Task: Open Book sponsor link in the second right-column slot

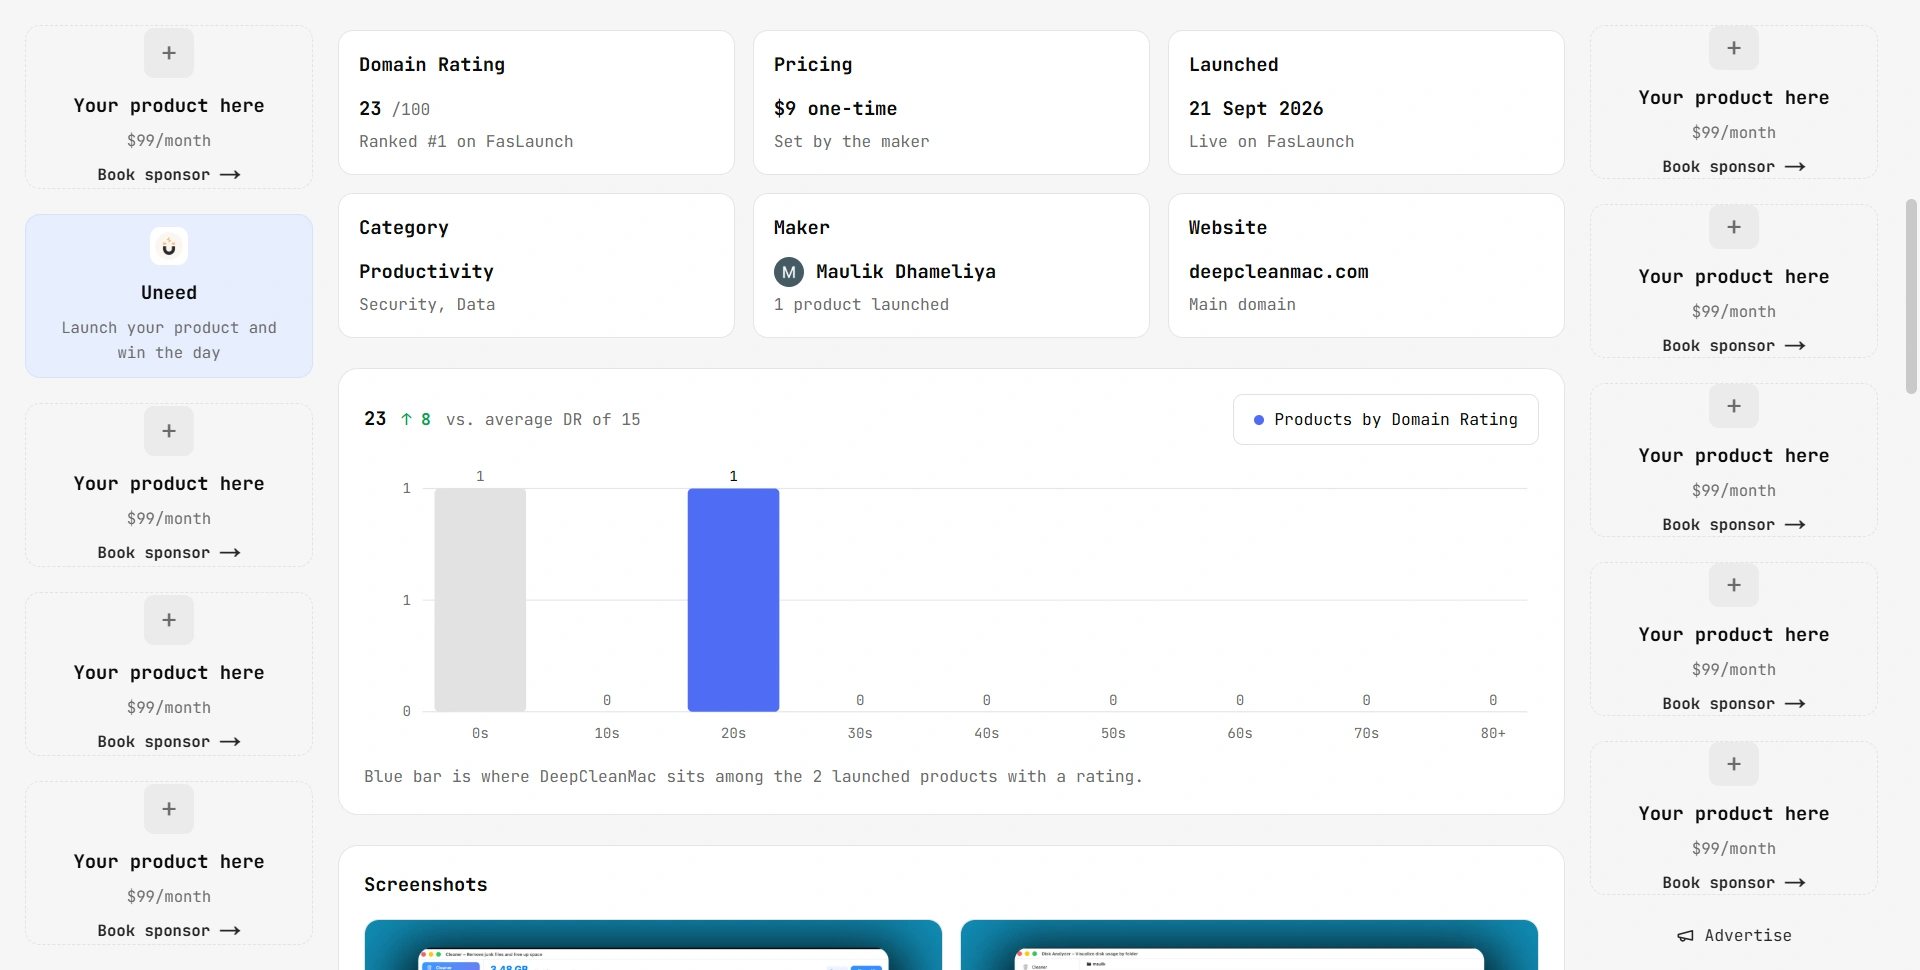Action: click(1734, 346)
